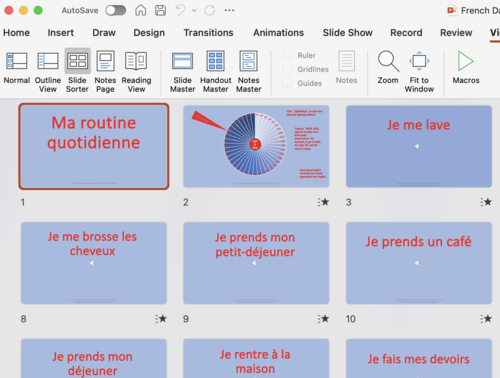Image resolution: width=500 pixels, height=378 pixels.
Task: Enable the Guides checkbox
Action: (x=287, y=83)
